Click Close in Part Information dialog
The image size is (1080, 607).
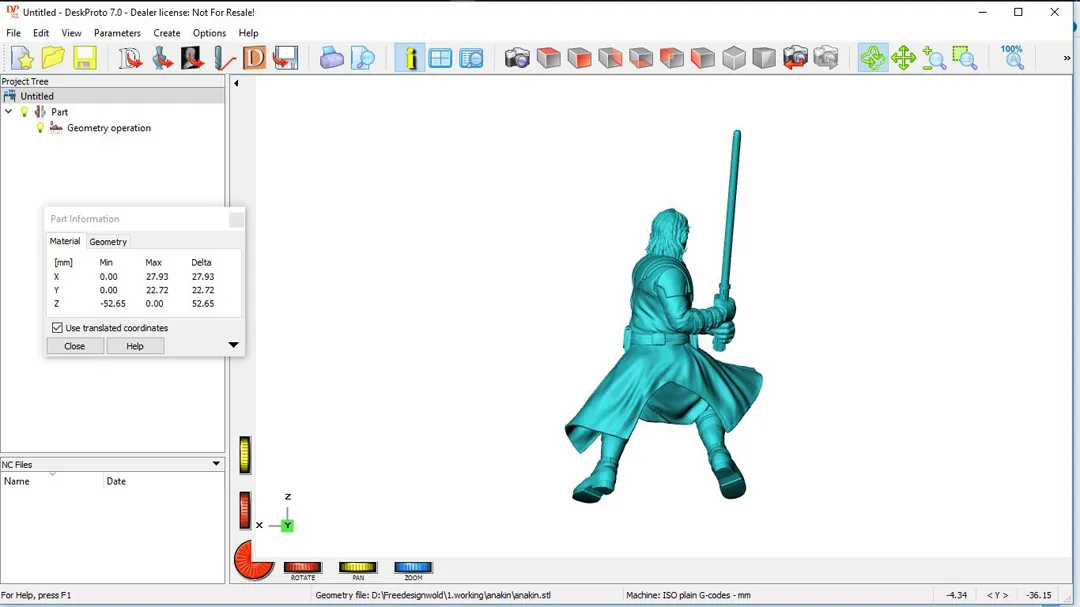[x=74, y=346]
